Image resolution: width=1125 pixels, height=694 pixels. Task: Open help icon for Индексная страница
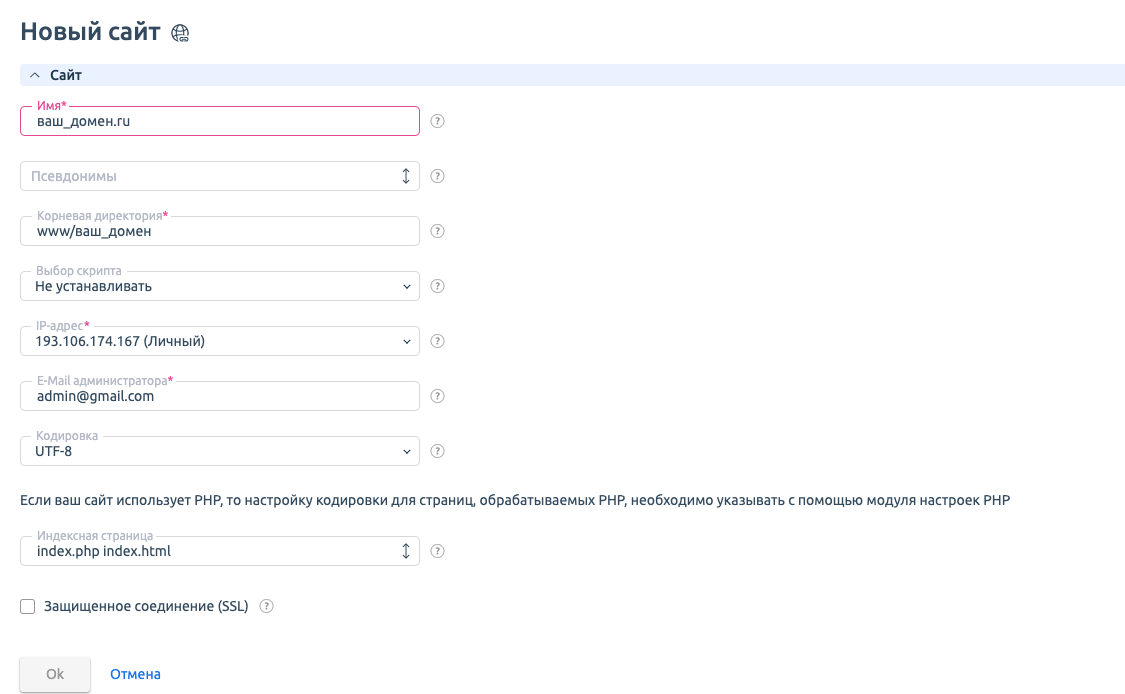pyautogui.click(x=437, y=551)
